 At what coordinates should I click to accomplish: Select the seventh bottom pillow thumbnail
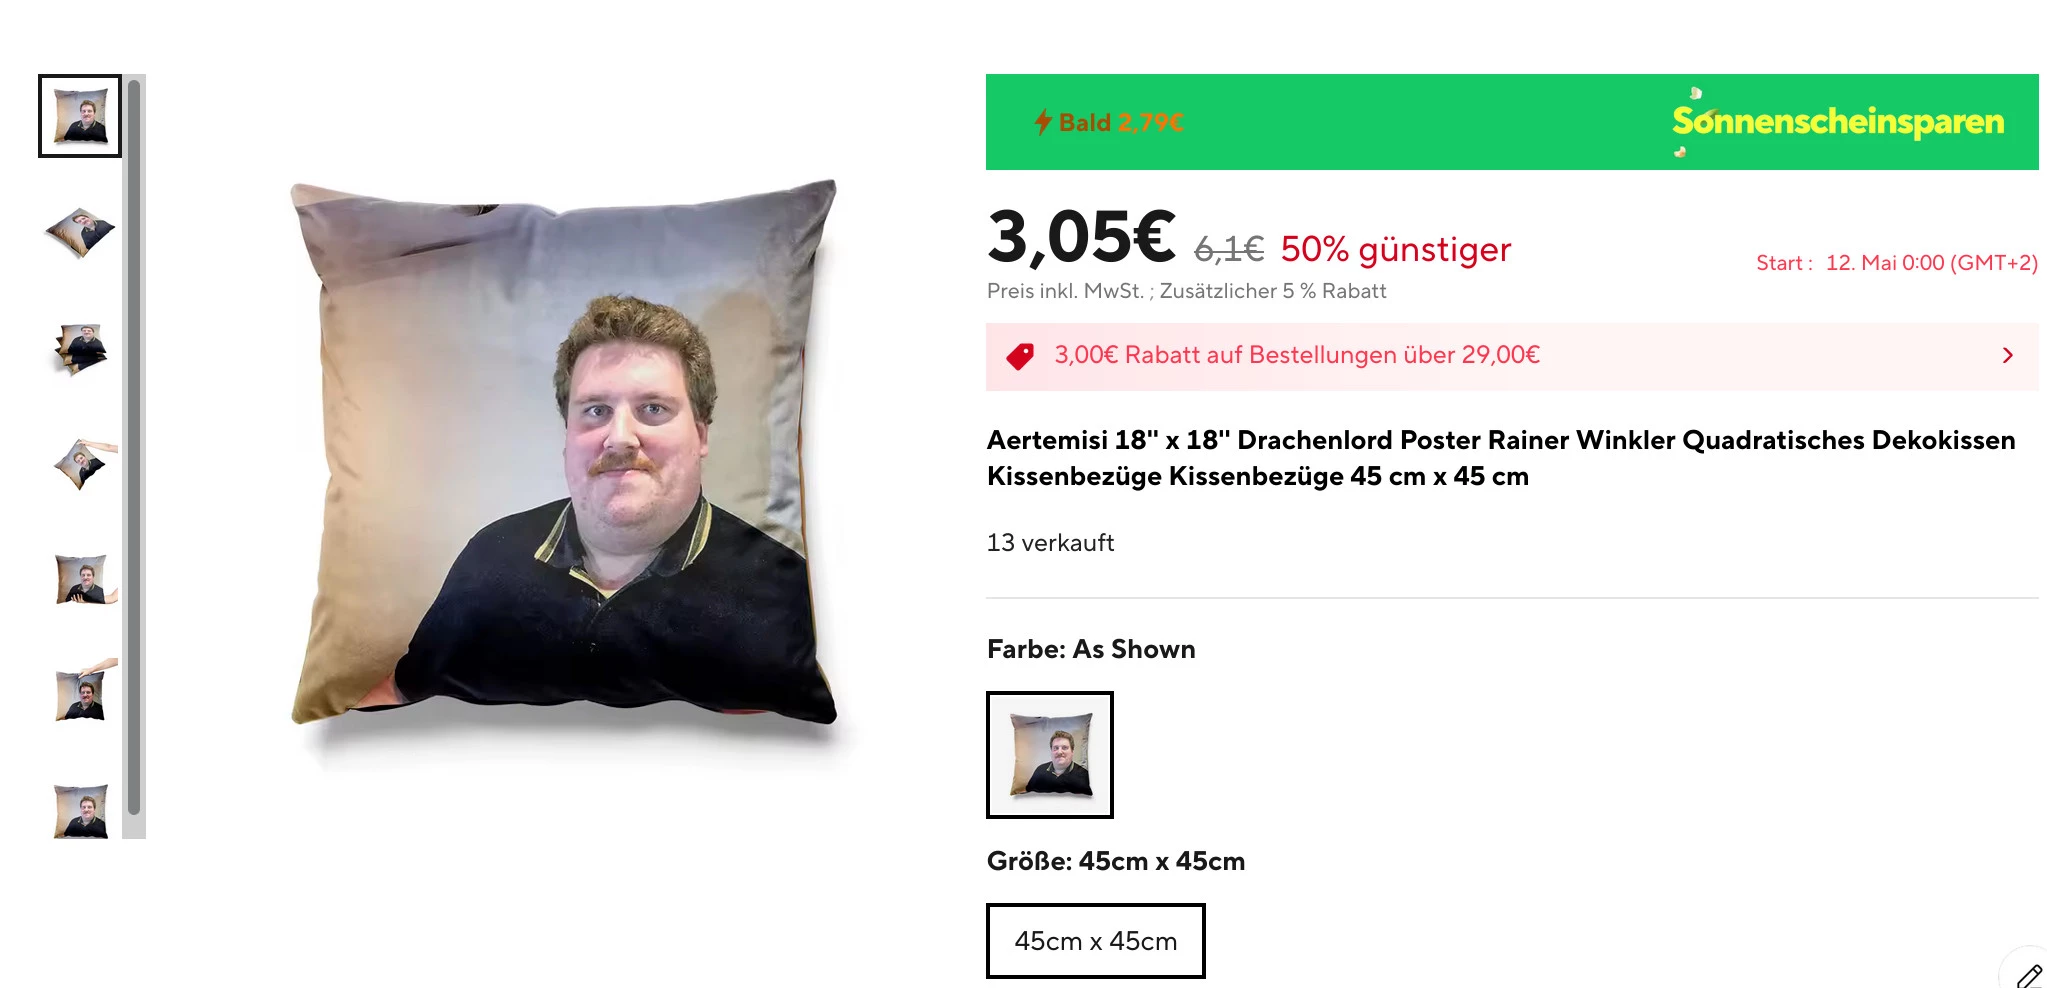80,810
